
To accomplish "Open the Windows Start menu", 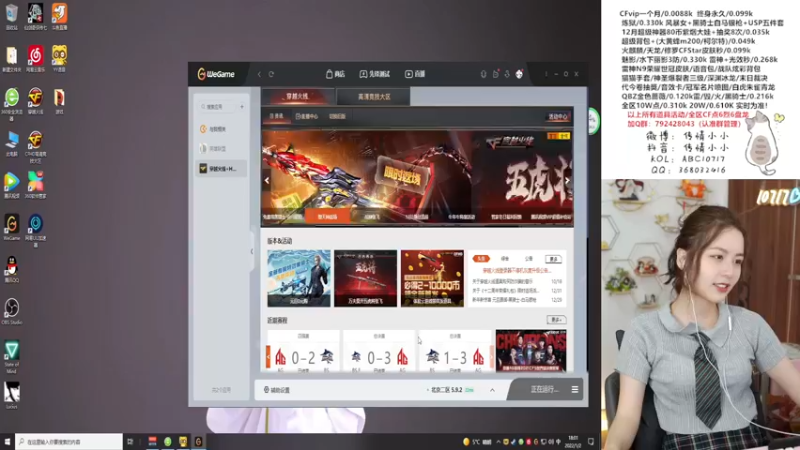I will coord(7,442).
